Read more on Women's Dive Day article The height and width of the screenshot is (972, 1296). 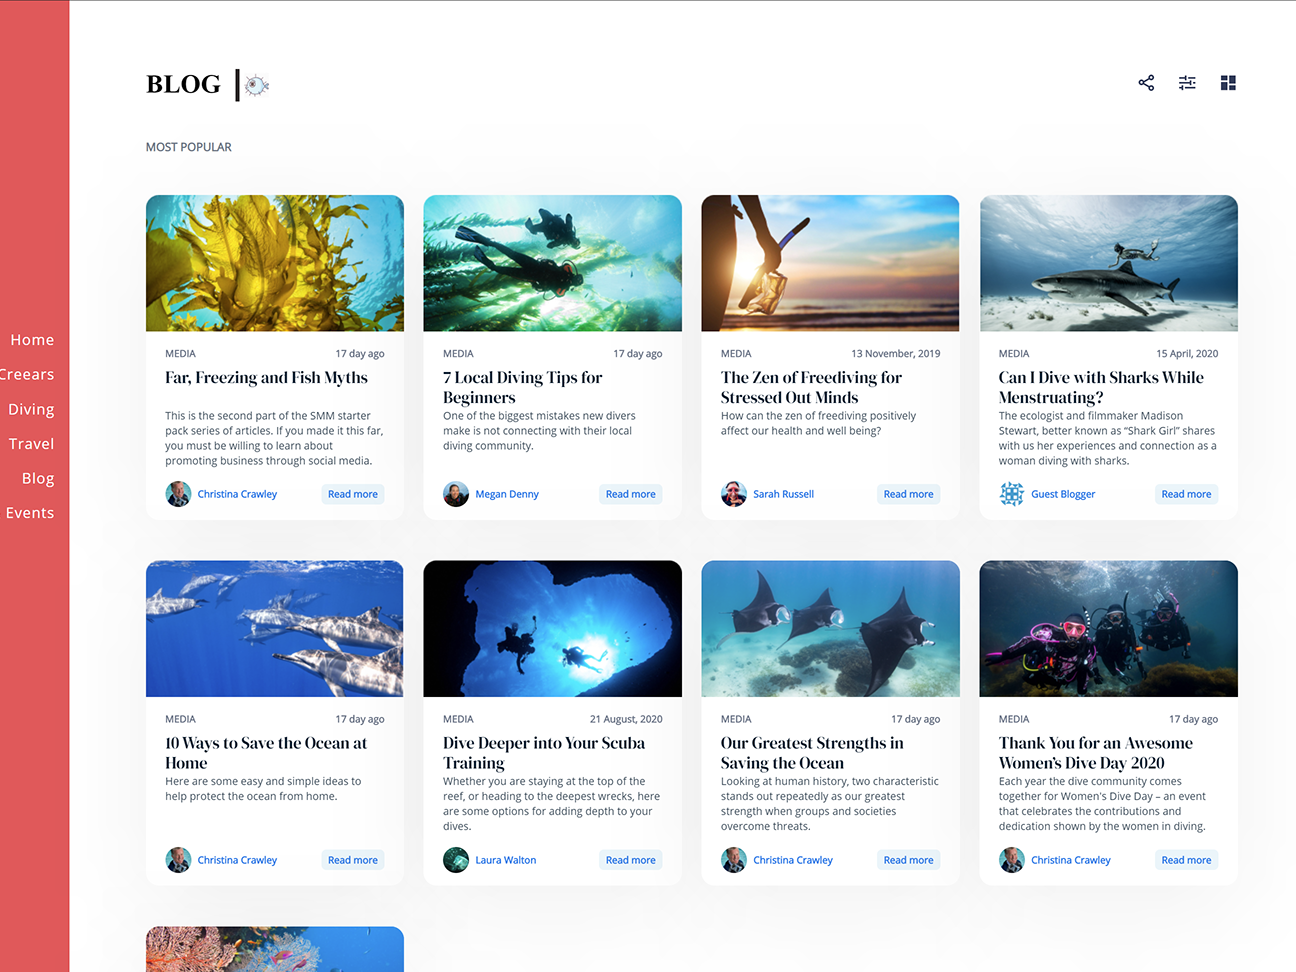click(x=1186, y=860)
